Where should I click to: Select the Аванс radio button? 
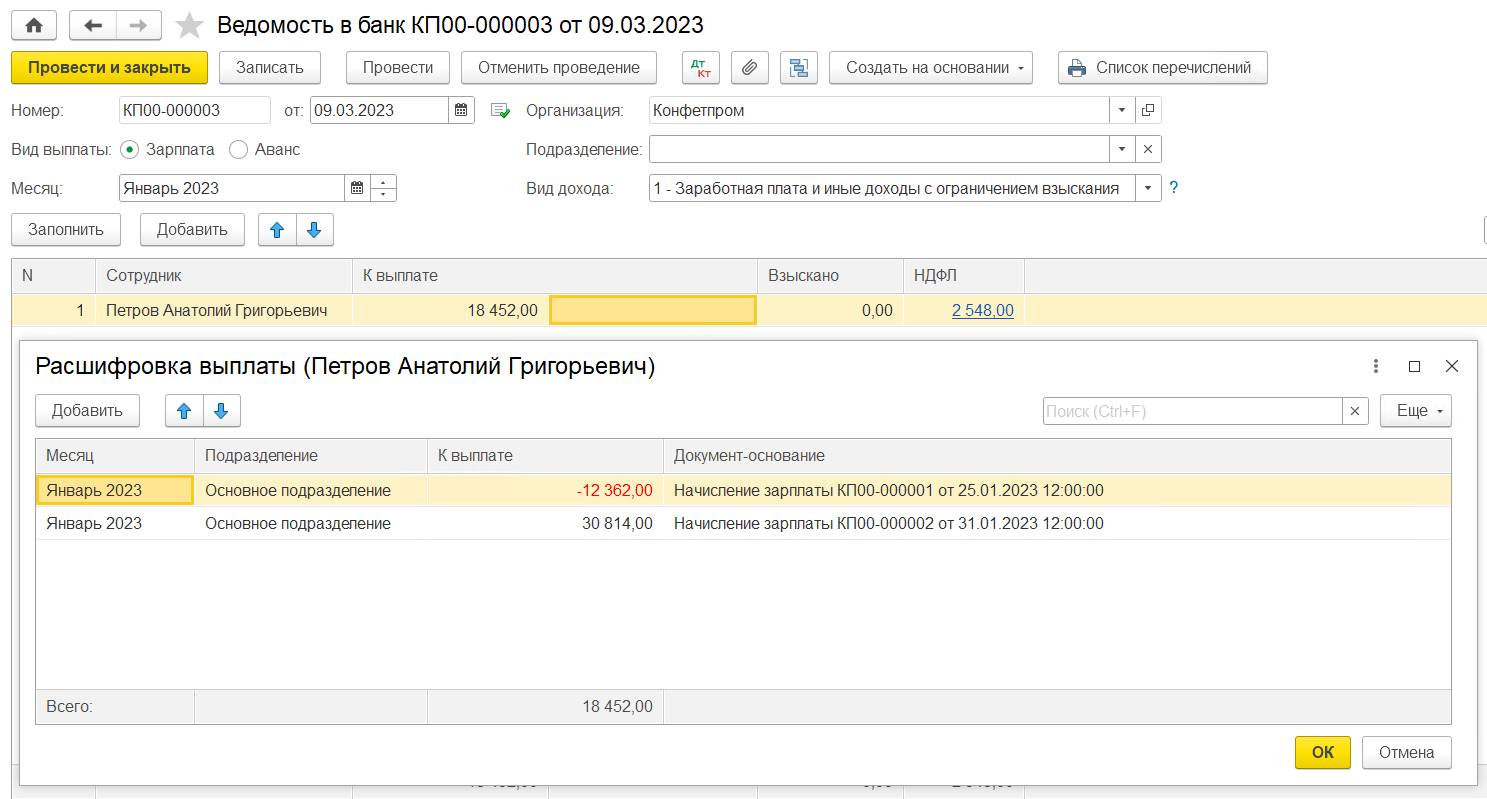pyautogui.click(x=238, y=149)
